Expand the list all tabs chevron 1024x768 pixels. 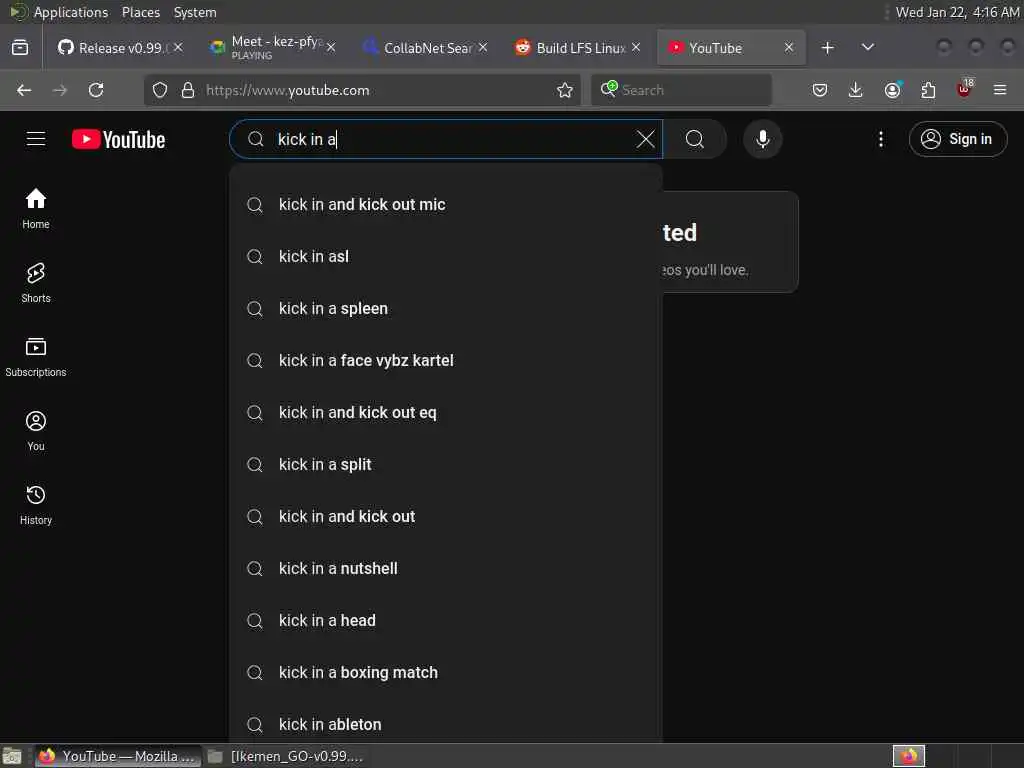click(x=867, y=48)
